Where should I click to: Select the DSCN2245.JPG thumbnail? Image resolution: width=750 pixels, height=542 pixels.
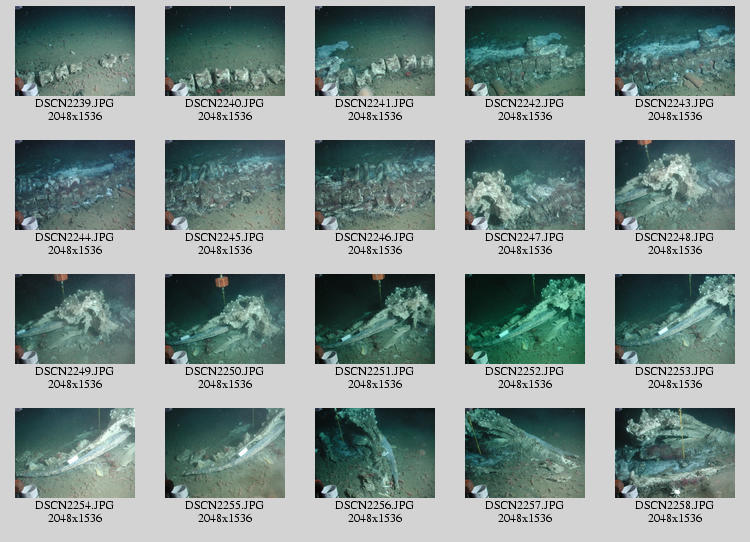coord(225,185)
